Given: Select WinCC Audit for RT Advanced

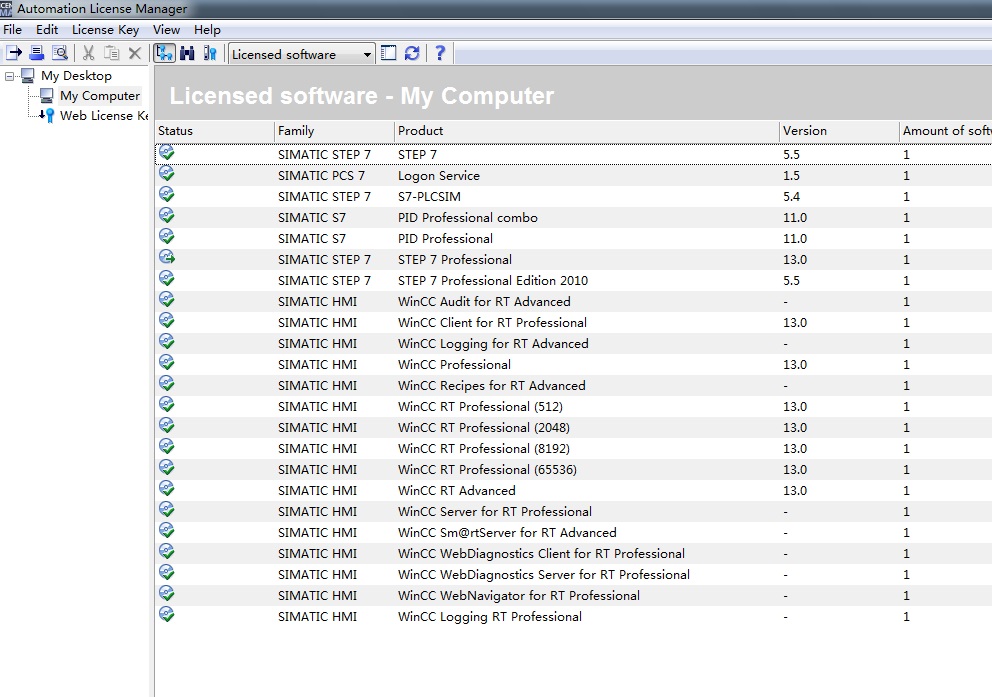Looking at the screenshot, I should point(484,302).
